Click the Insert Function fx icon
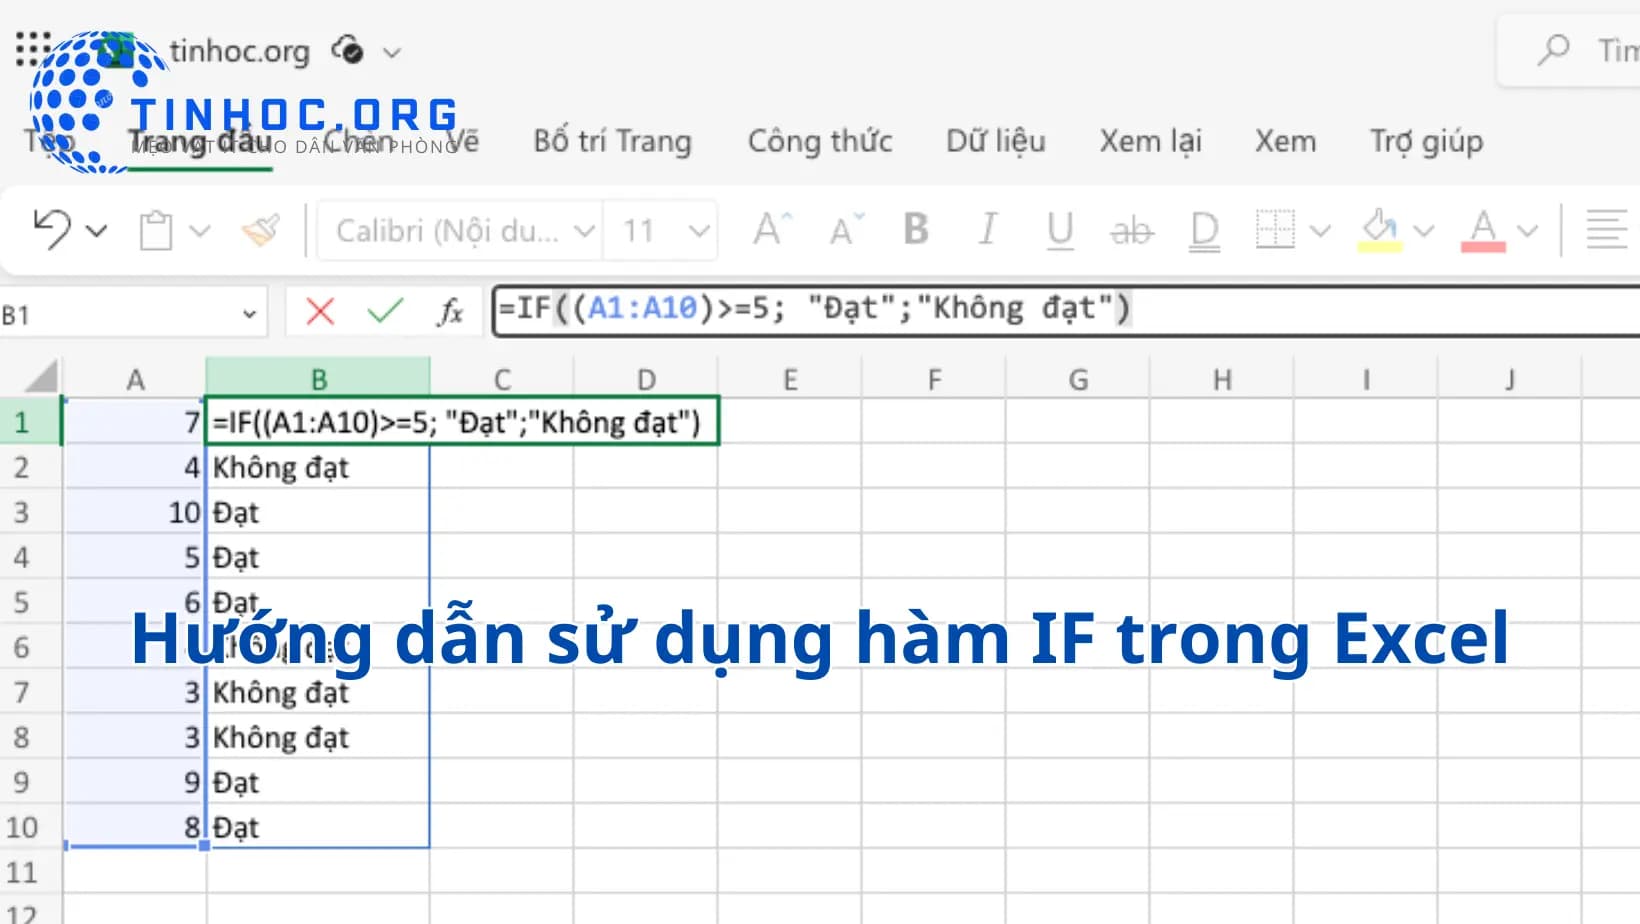The width and height of the screenshot is (1640, 924). click(451, 311)
